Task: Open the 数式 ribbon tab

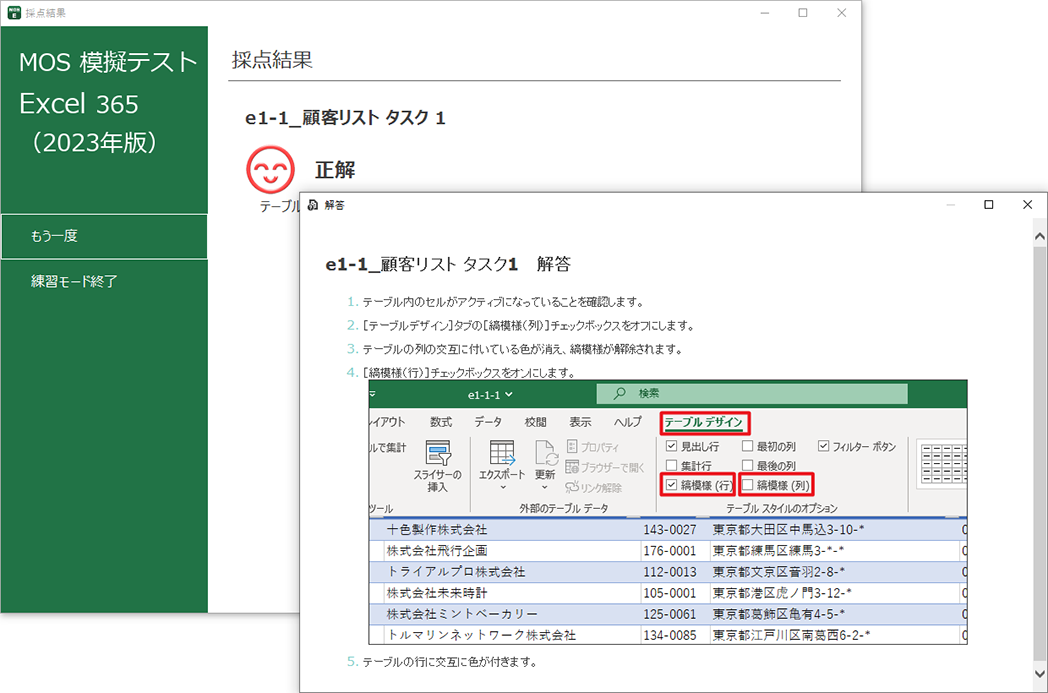Action: [440, 422]
